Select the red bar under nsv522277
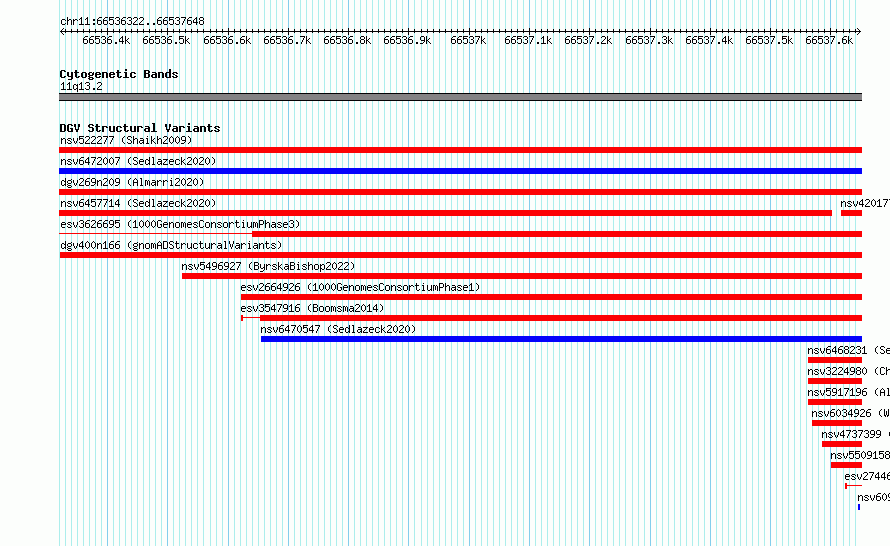The height and width of the screenshot is (546, 890). pos(460,150)
